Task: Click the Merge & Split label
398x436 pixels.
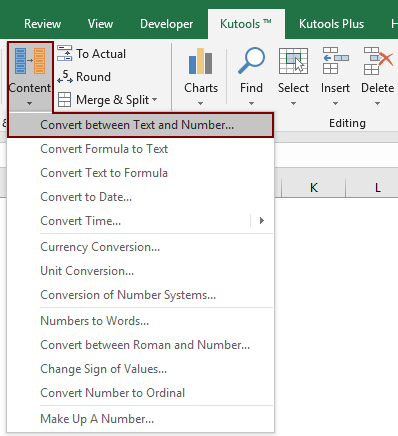Action: tap(113, 100)
